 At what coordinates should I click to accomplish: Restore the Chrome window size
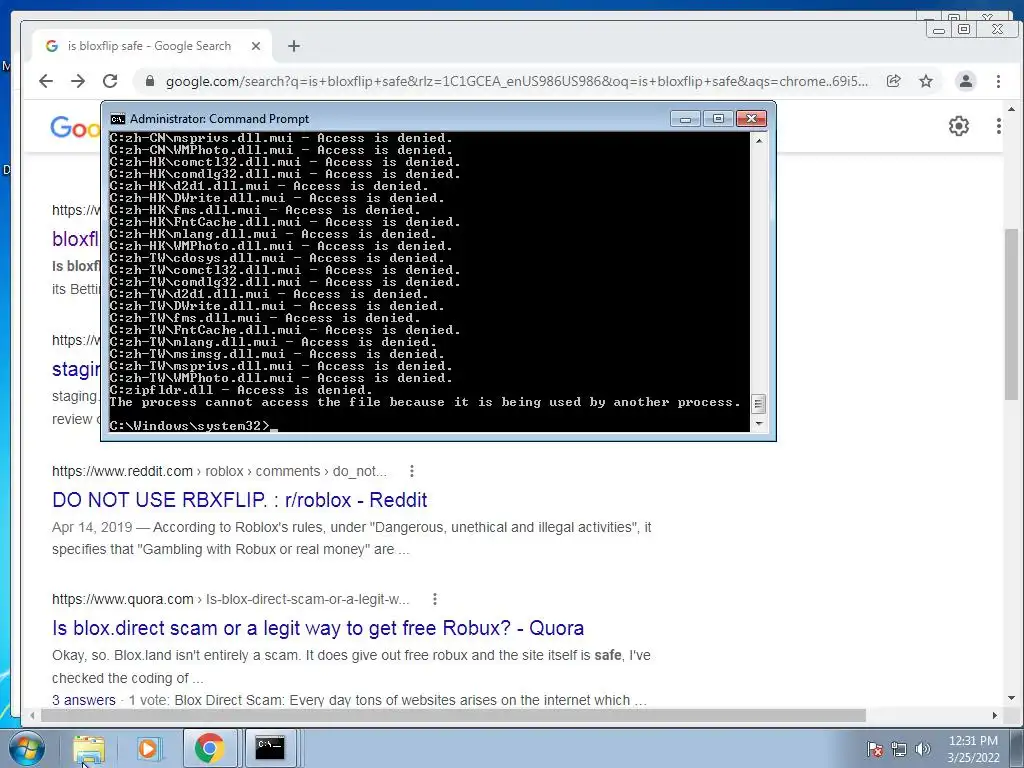pyautogui.click(x=963, y=29)
